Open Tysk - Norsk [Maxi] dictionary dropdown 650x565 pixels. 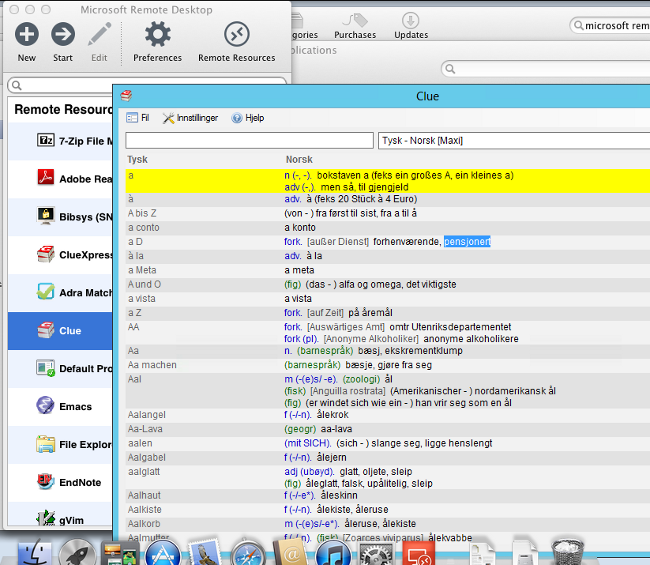[x=514, y=141]
